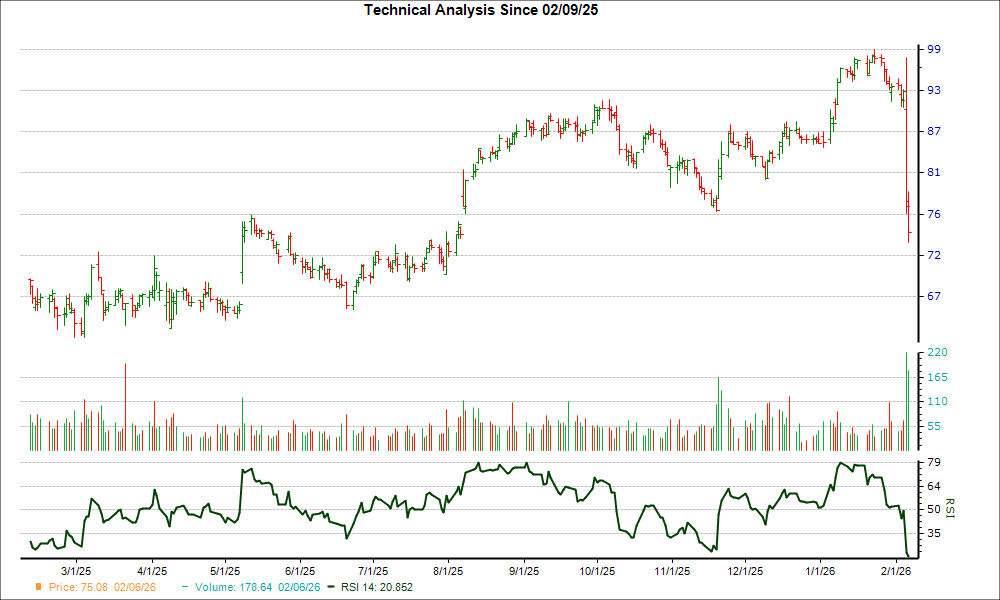1000x600 pixels.
Task: Open the 2/1/26 date axis label
Action: pos(895,571)
